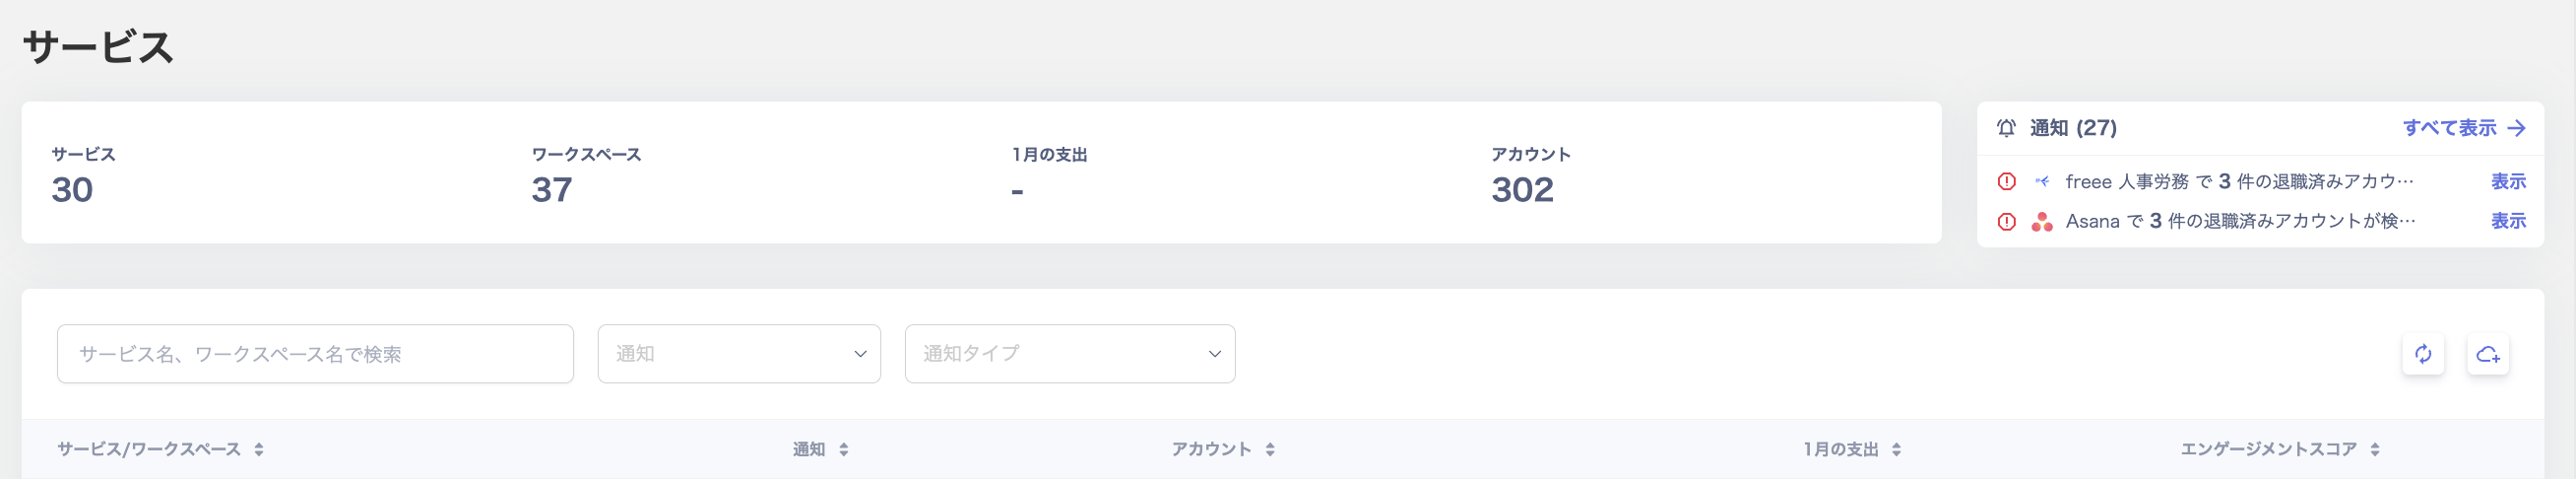Sort table by アカウント column
2576x479 pixels.
(x=1270, y=450)
